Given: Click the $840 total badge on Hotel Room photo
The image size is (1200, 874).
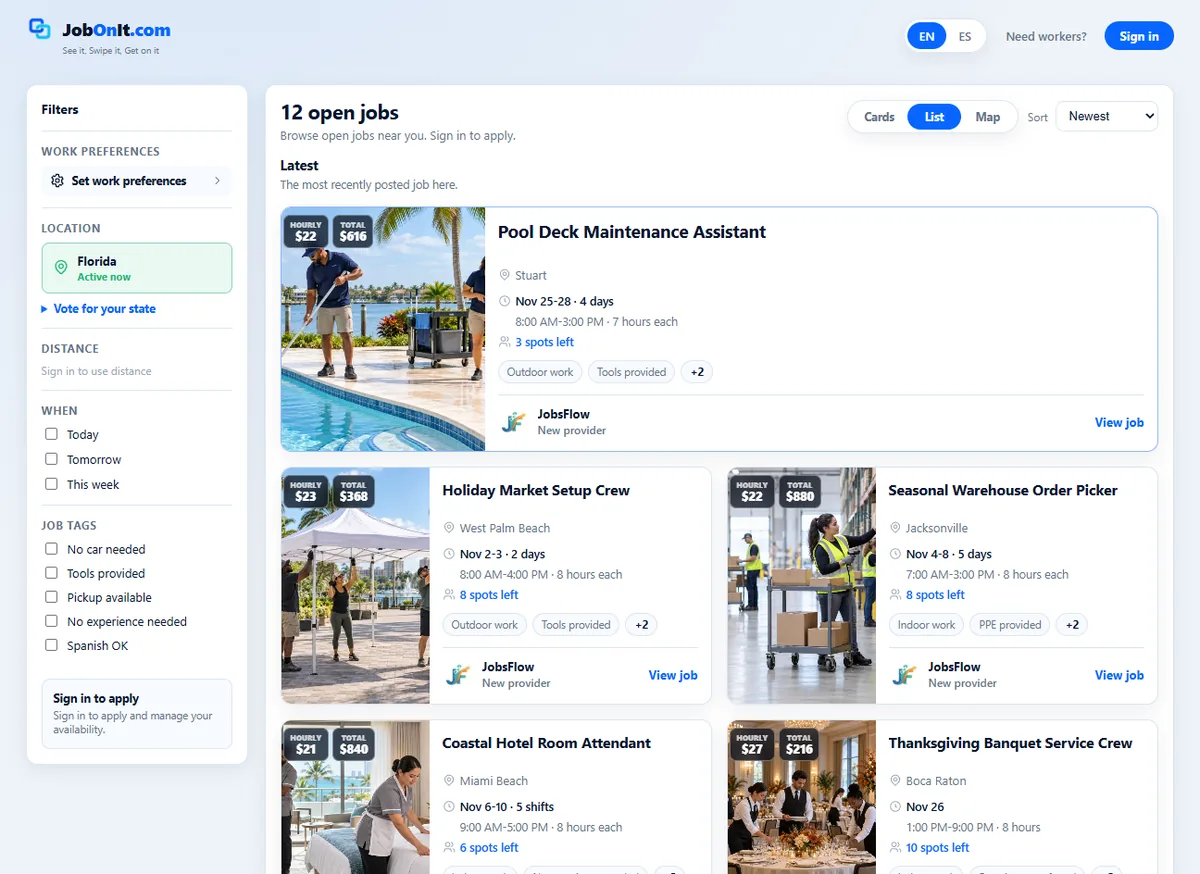Looking at the screenshot, I should 353,744.
